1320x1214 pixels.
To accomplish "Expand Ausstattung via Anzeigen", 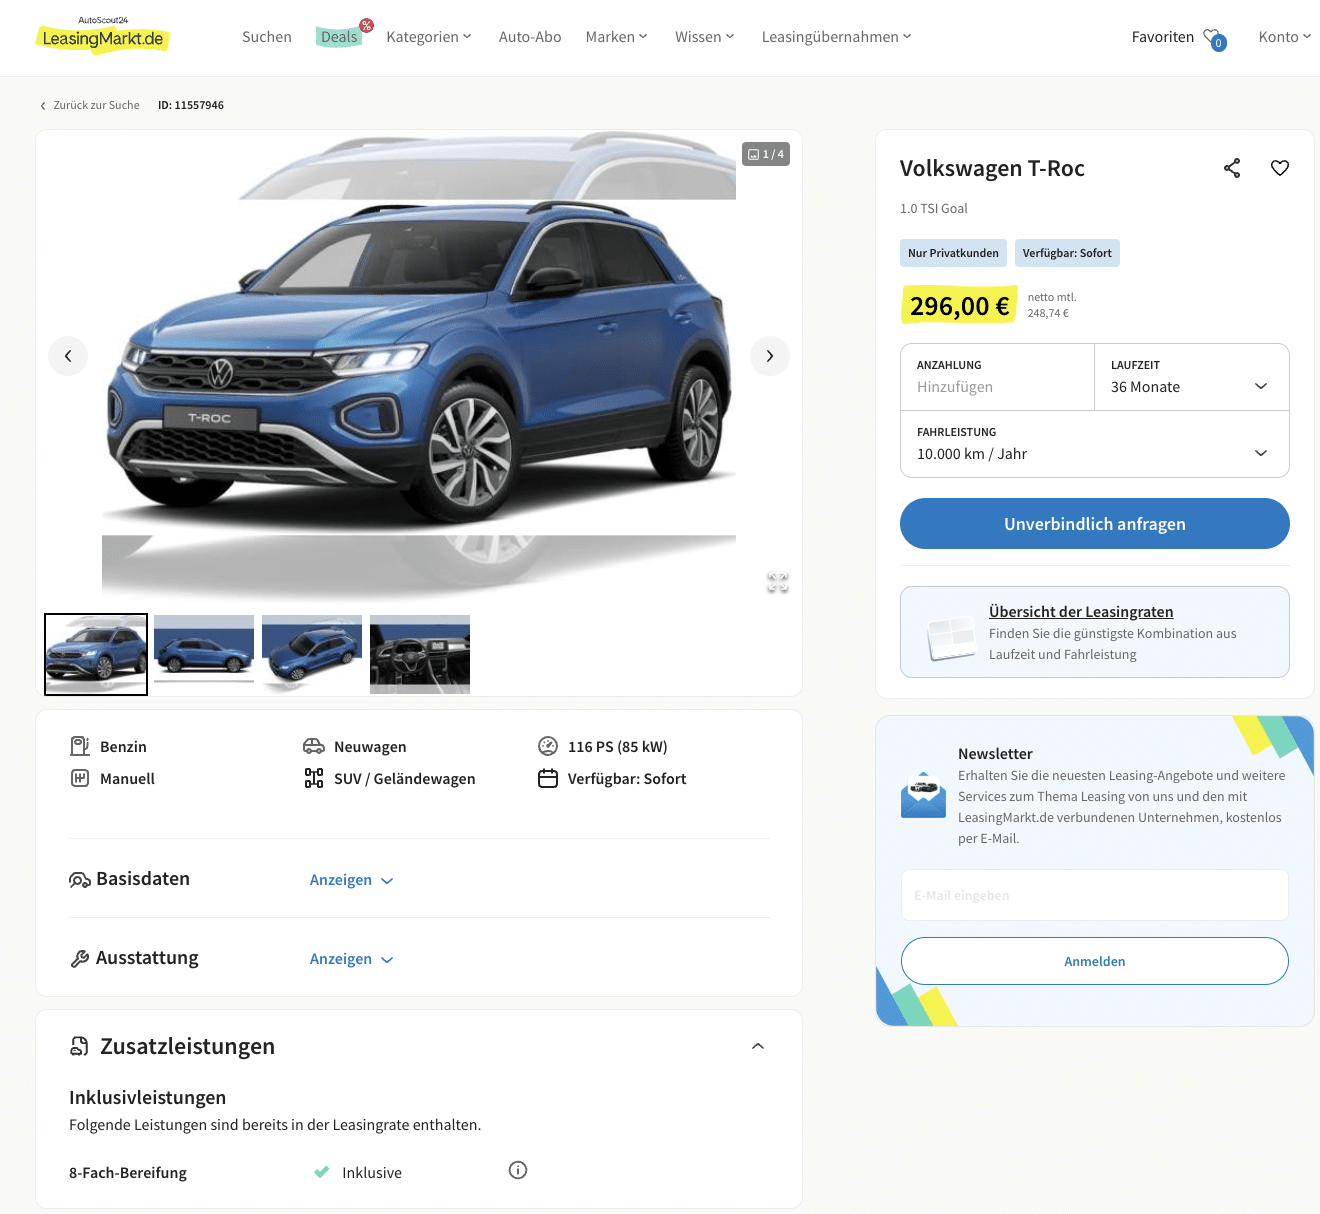I will click(x=352, y=959).
